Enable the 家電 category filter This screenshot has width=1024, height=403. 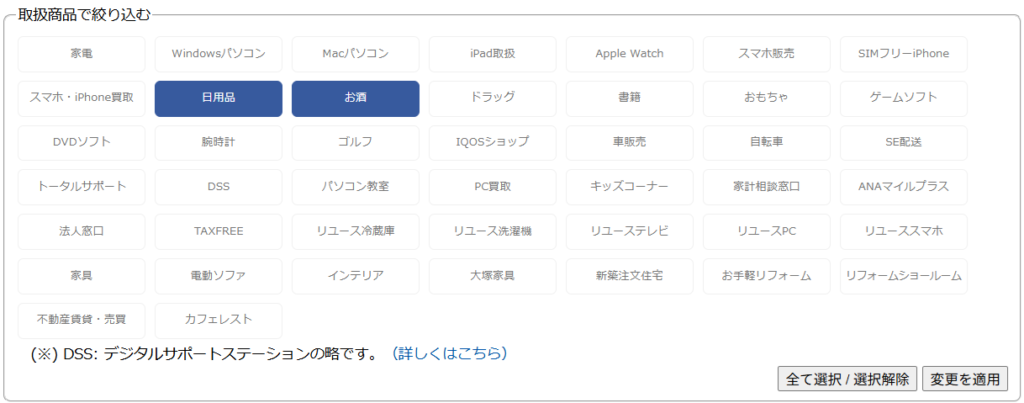click(x=81, y=54)
